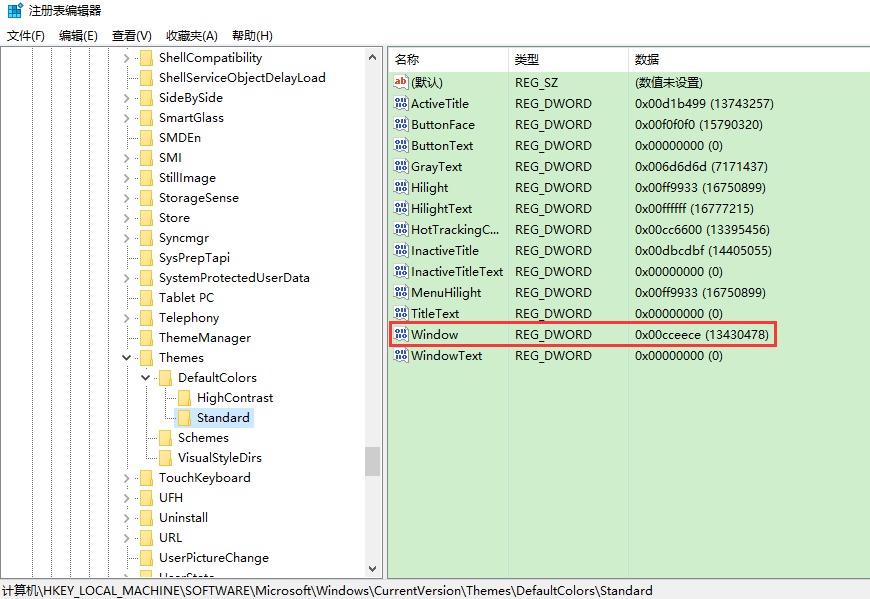870x599 pixels.
Task: Collapse the DefaultColors tree node
Action: click(x=145, y=378)
